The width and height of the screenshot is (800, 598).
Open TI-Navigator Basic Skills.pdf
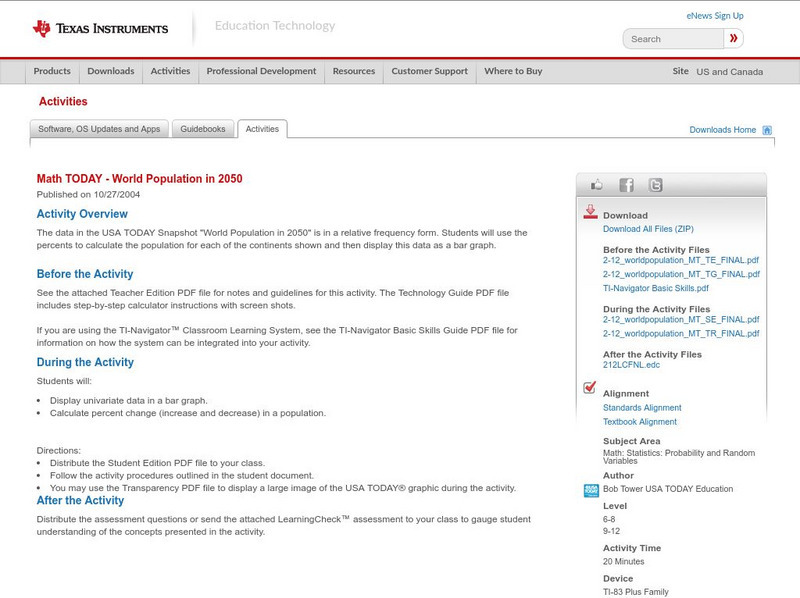656,288
